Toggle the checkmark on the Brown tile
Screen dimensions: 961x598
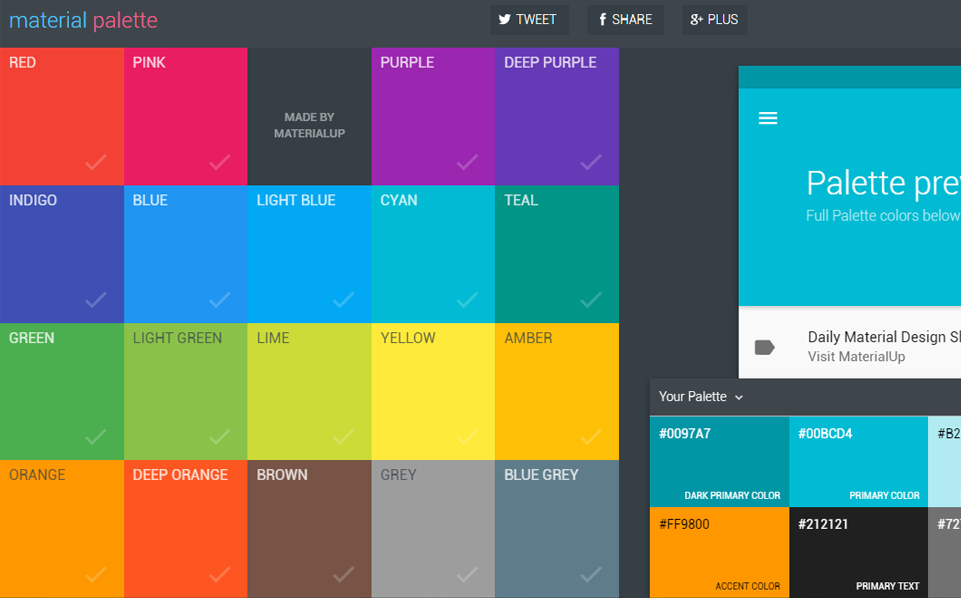coord(343,574)
